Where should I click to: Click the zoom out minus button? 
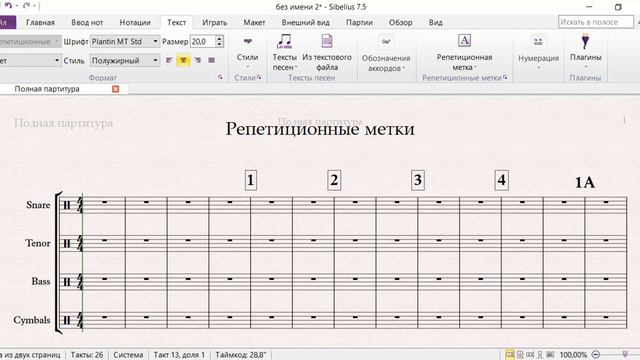coord(596,354)
